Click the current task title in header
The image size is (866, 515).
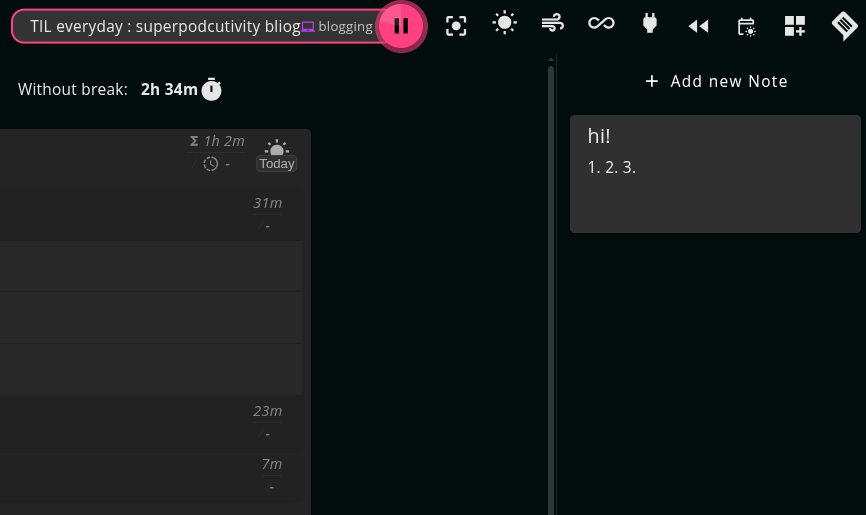tap(165, 27)
